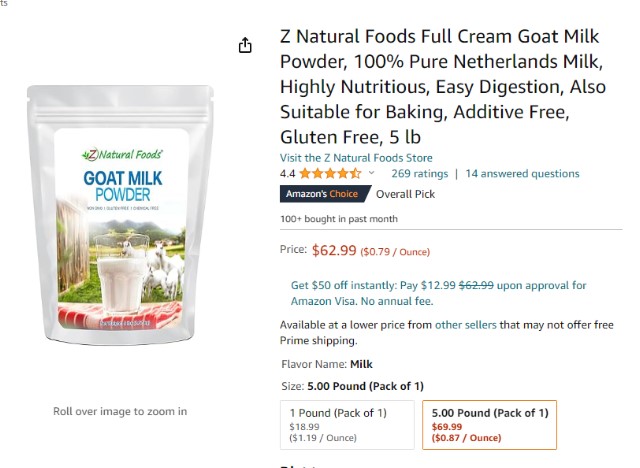Click the 100+ bought in past month note
The image size is (640, 468).
click(338, 219)
